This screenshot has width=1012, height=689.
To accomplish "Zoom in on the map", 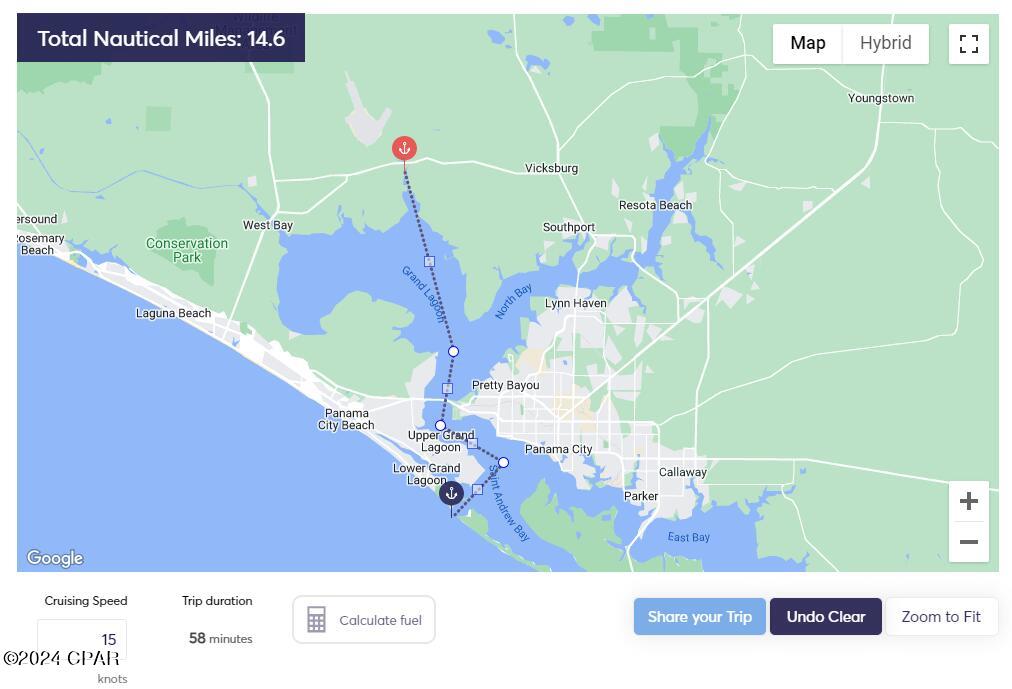I will (968, 501).
